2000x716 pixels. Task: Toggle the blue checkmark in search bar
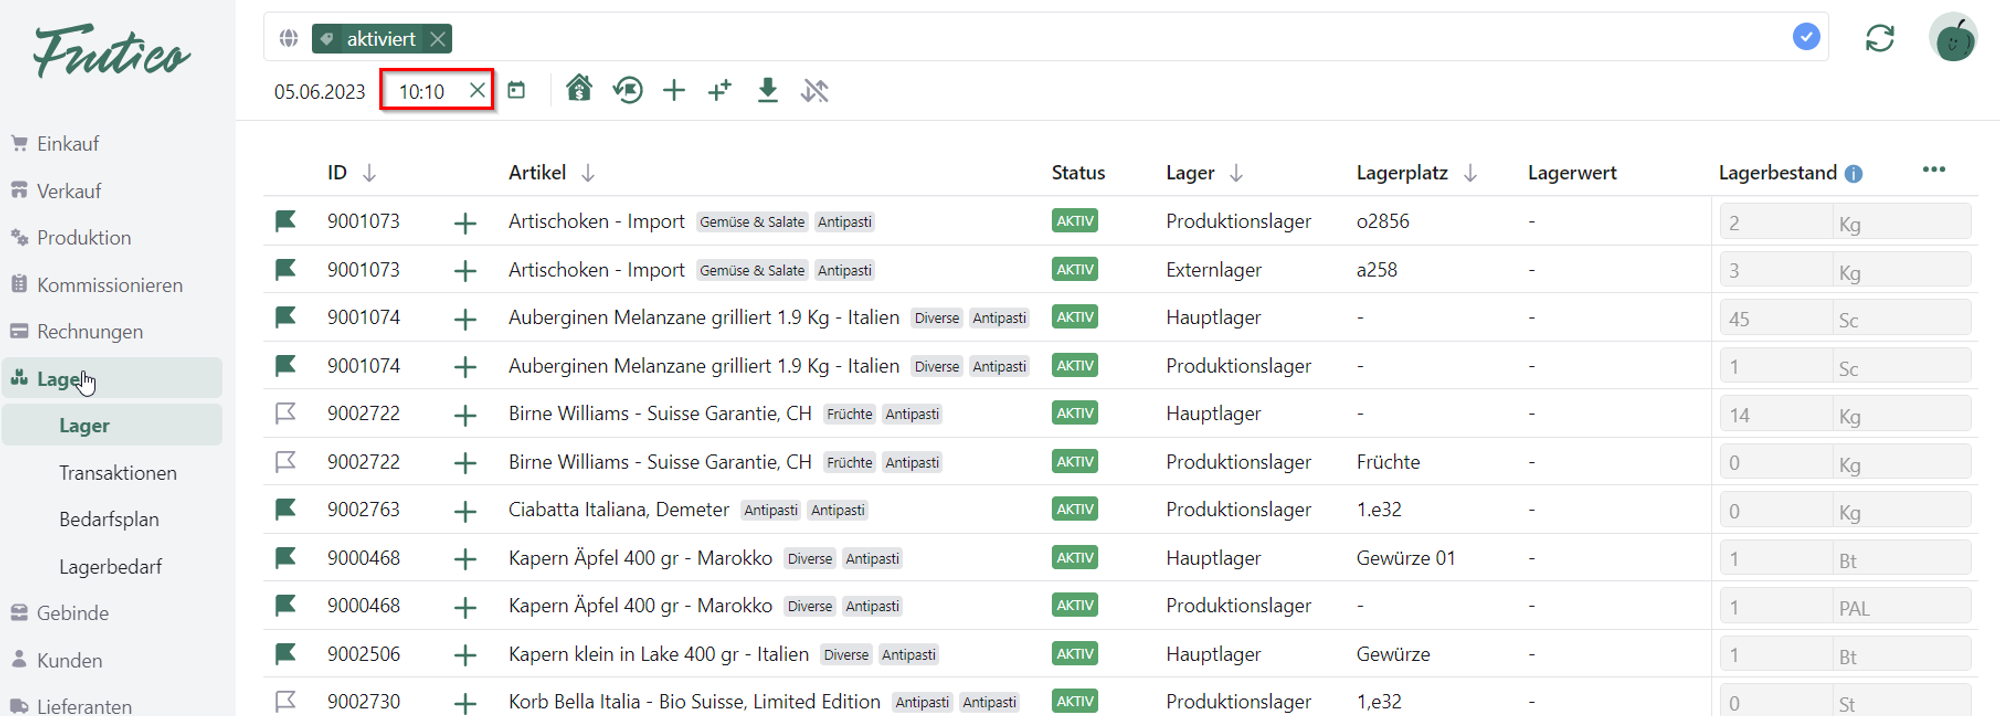(1805, 37)
